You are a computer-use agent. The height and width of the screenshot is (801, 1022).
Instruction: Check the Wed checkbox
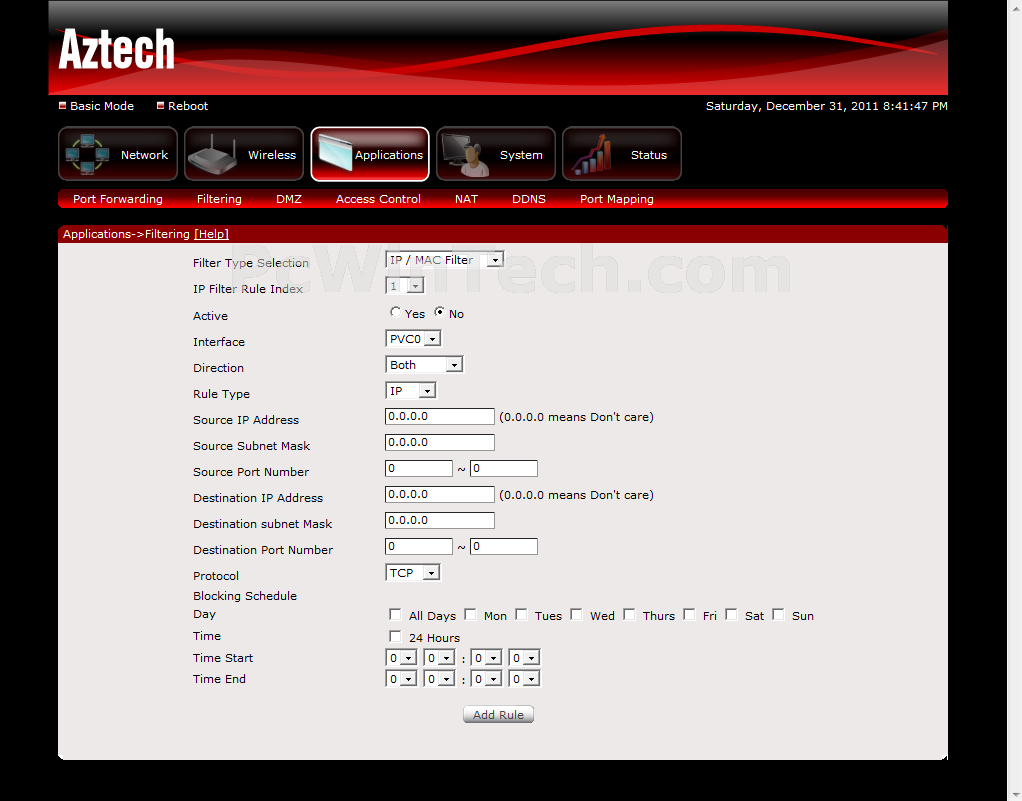[x=576, y=615]
